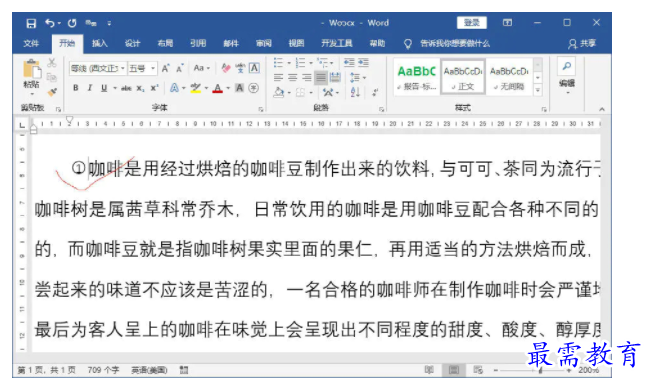649x386 pixels.
Task: Align text to the right
Action: pyautogui.click(x=307, y=77)
